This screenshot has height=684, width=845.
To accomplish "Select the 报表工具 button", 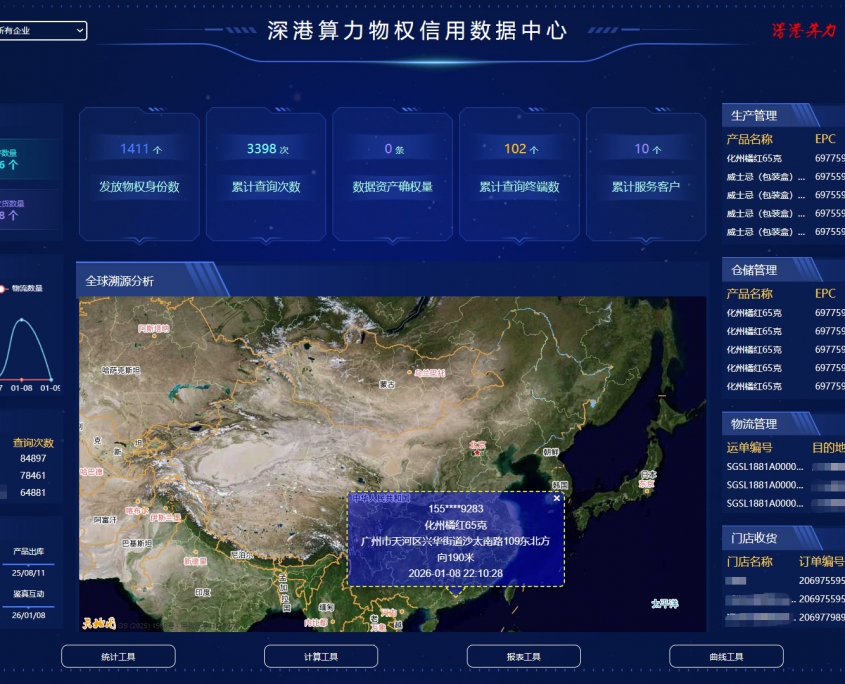I will tap(523, 657).
